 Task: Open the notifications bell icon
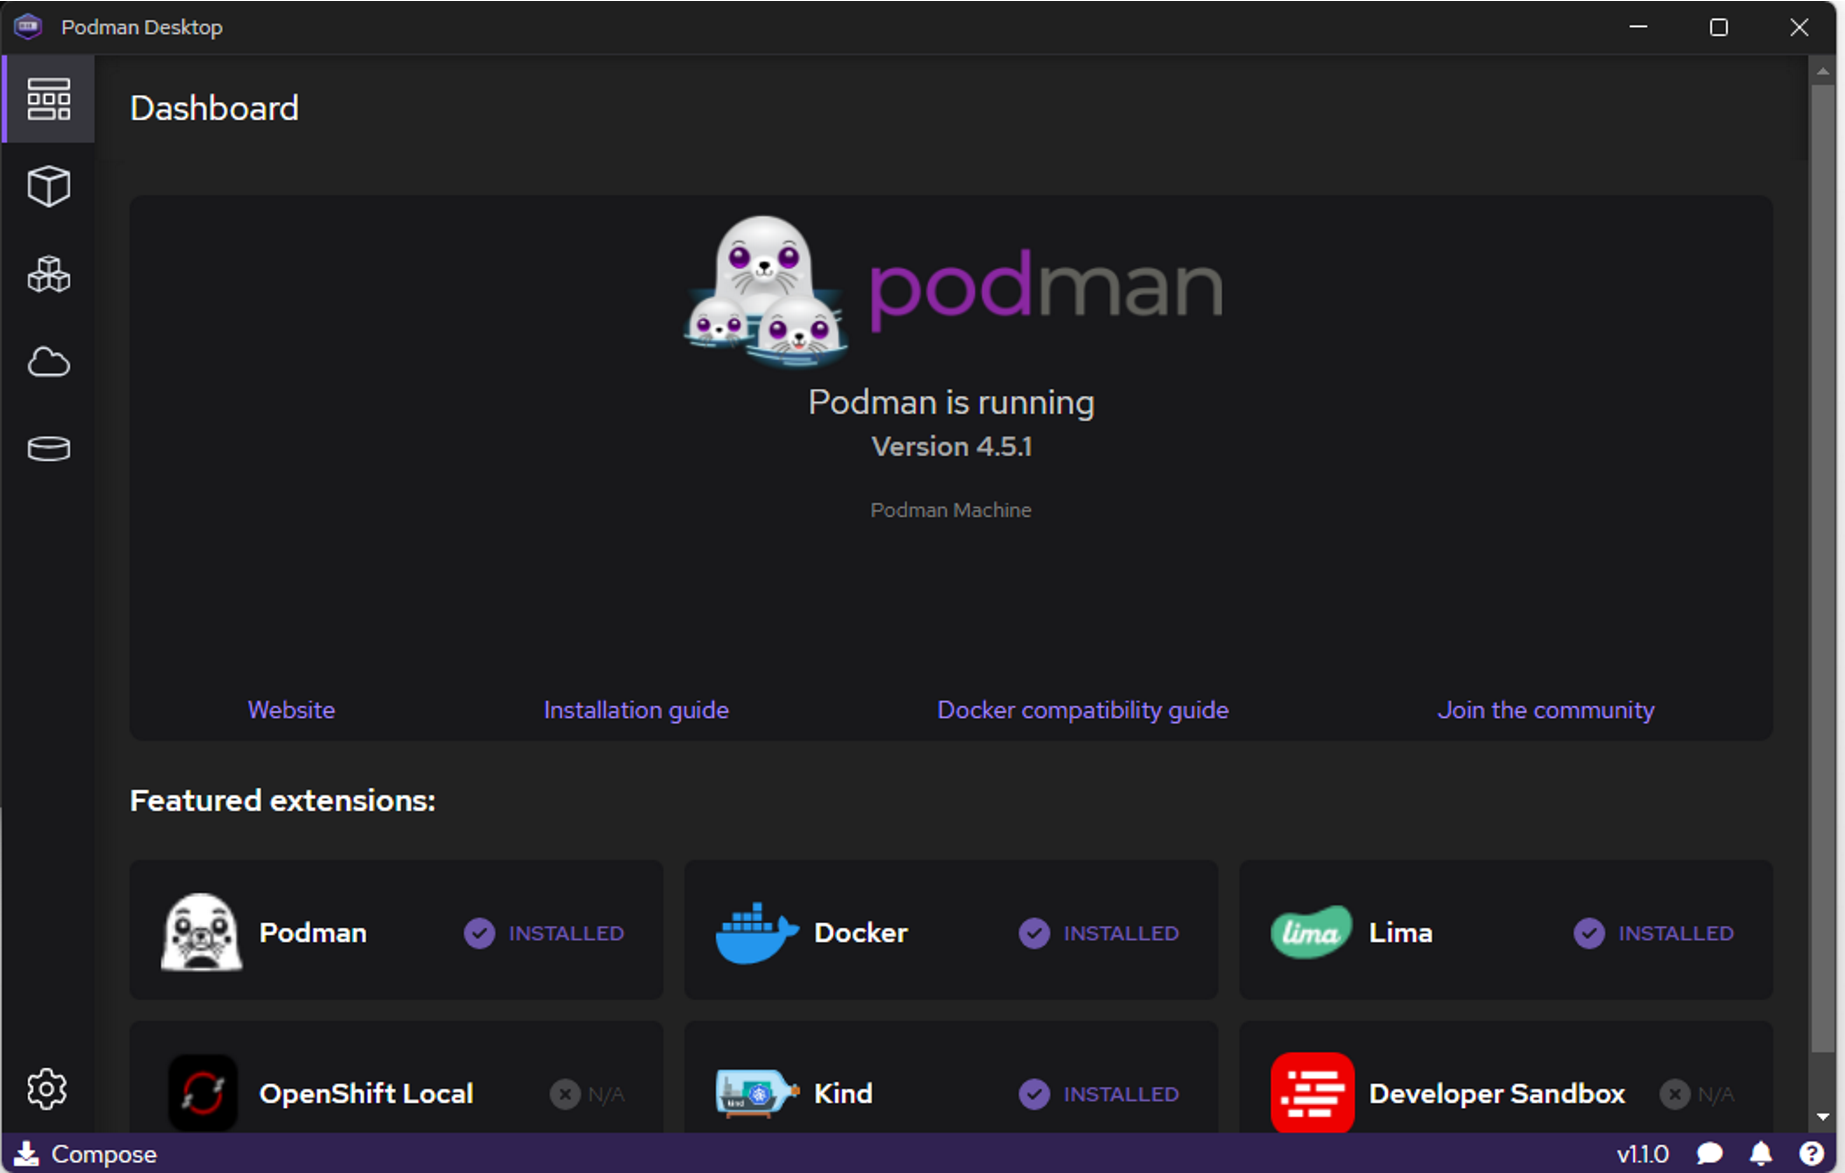point(1761,1154)
